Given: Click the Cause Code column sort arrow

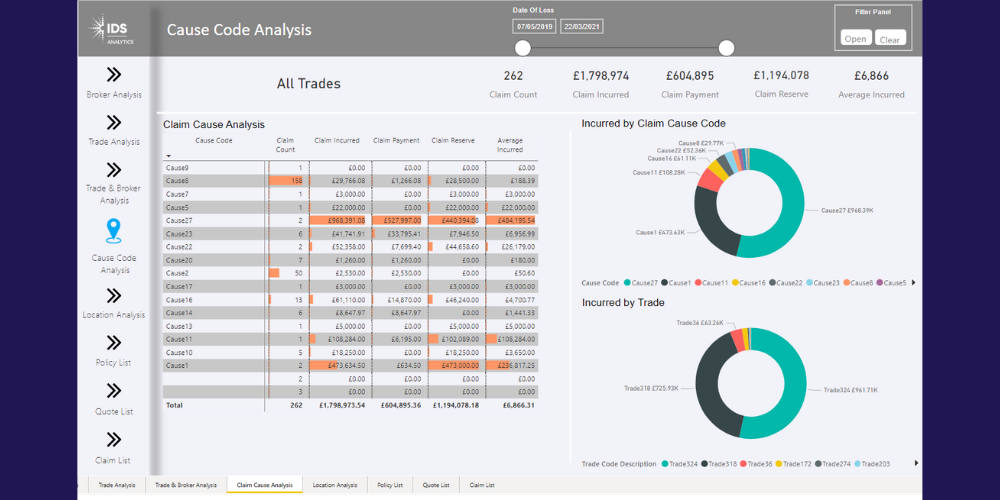Looking at the screenshot, I should (169, 156).
